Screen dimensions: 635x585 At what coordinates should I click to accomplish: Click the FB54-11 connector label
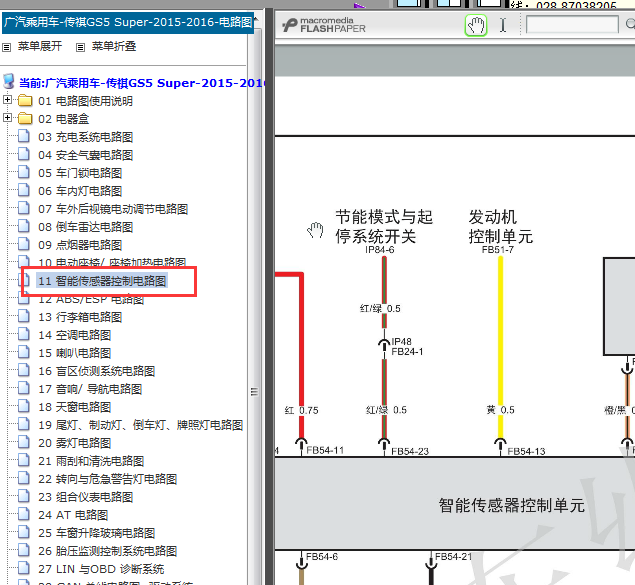[325, 451]
